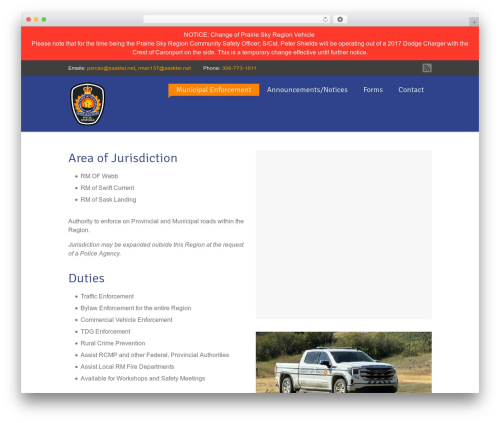Click the red close window button
Screen dimensions: 500x423
point(29,19)
